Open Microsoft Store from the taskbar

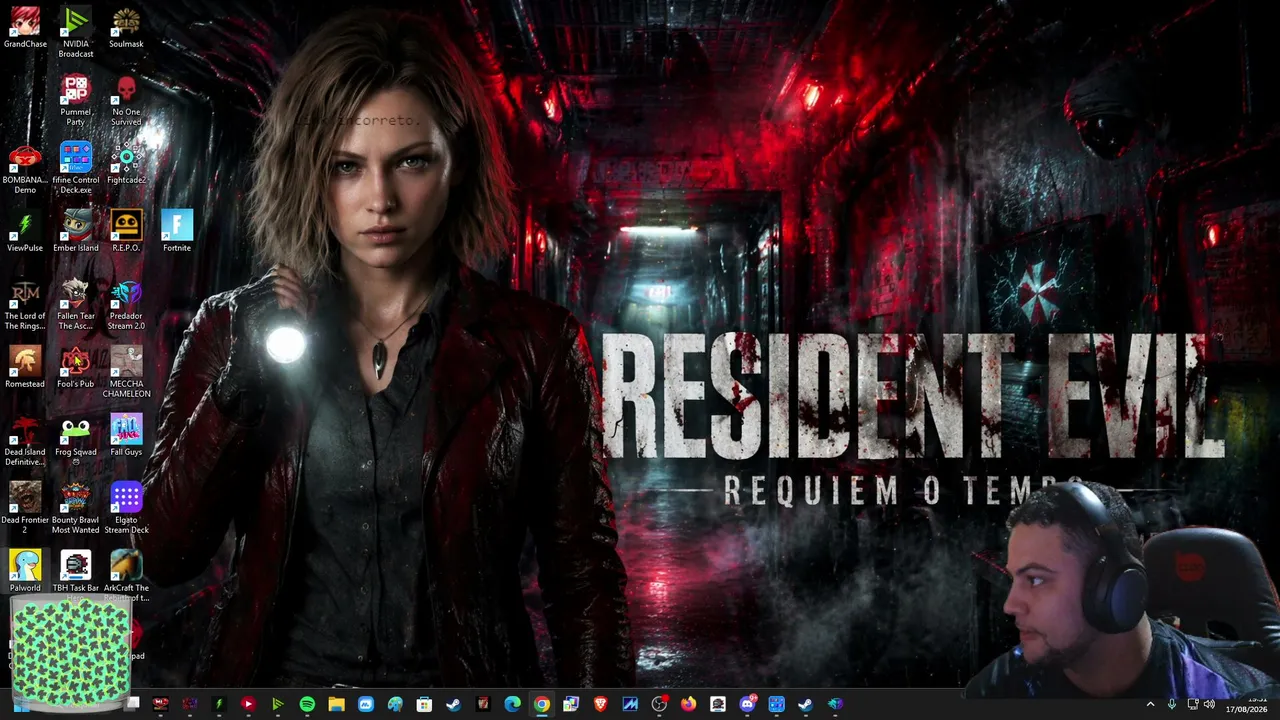(424, 704)
